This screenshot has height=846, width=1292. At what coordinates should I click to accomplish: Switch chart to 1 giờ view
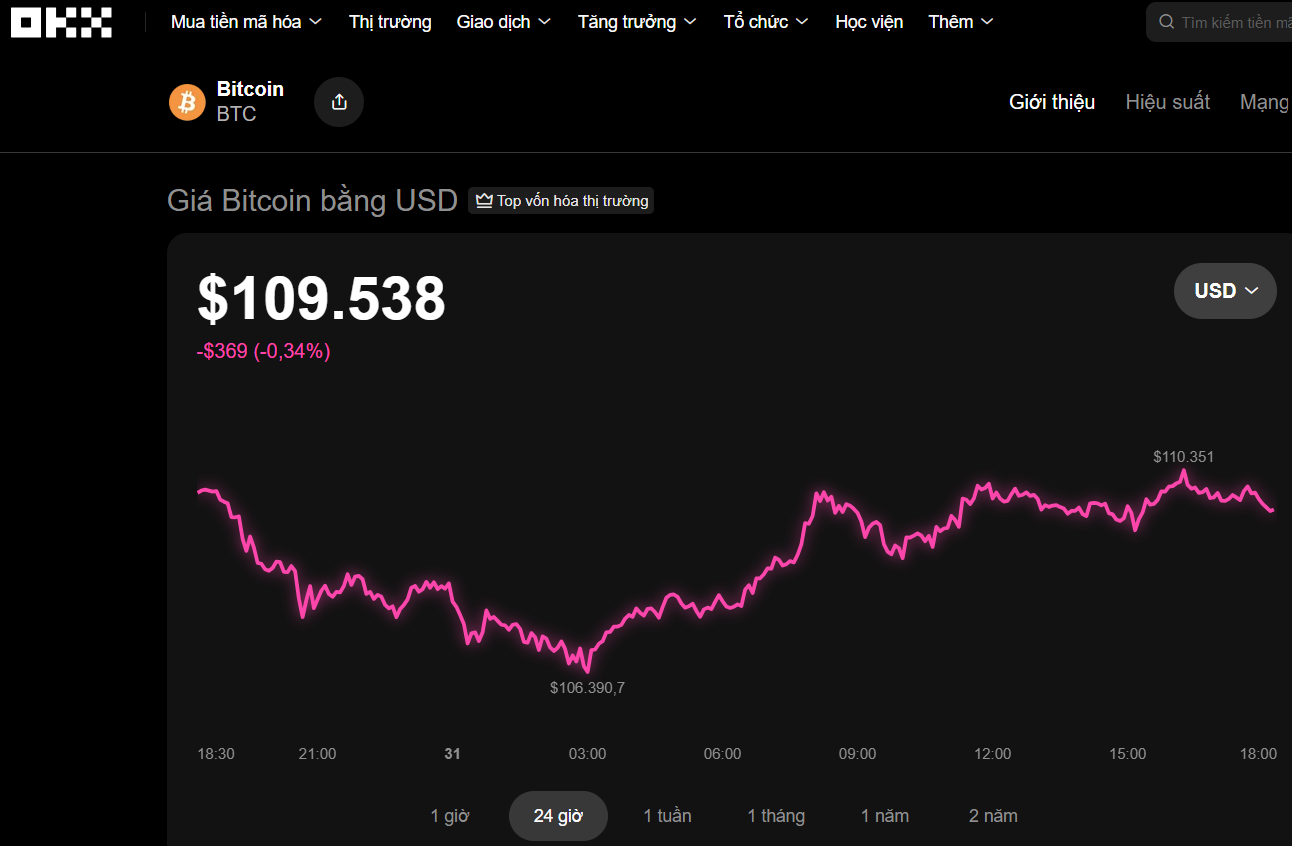click(450, 815)
